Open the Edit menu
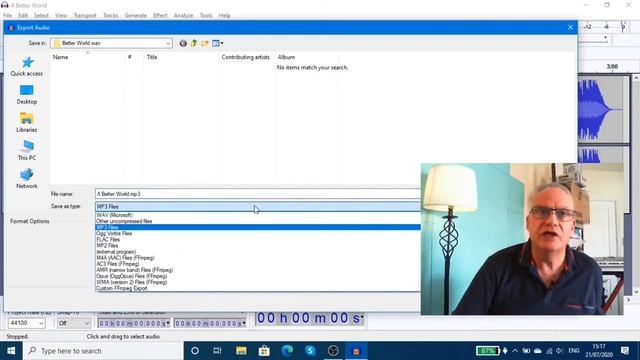This screenshot has width=640, height=360. (23, 16)
